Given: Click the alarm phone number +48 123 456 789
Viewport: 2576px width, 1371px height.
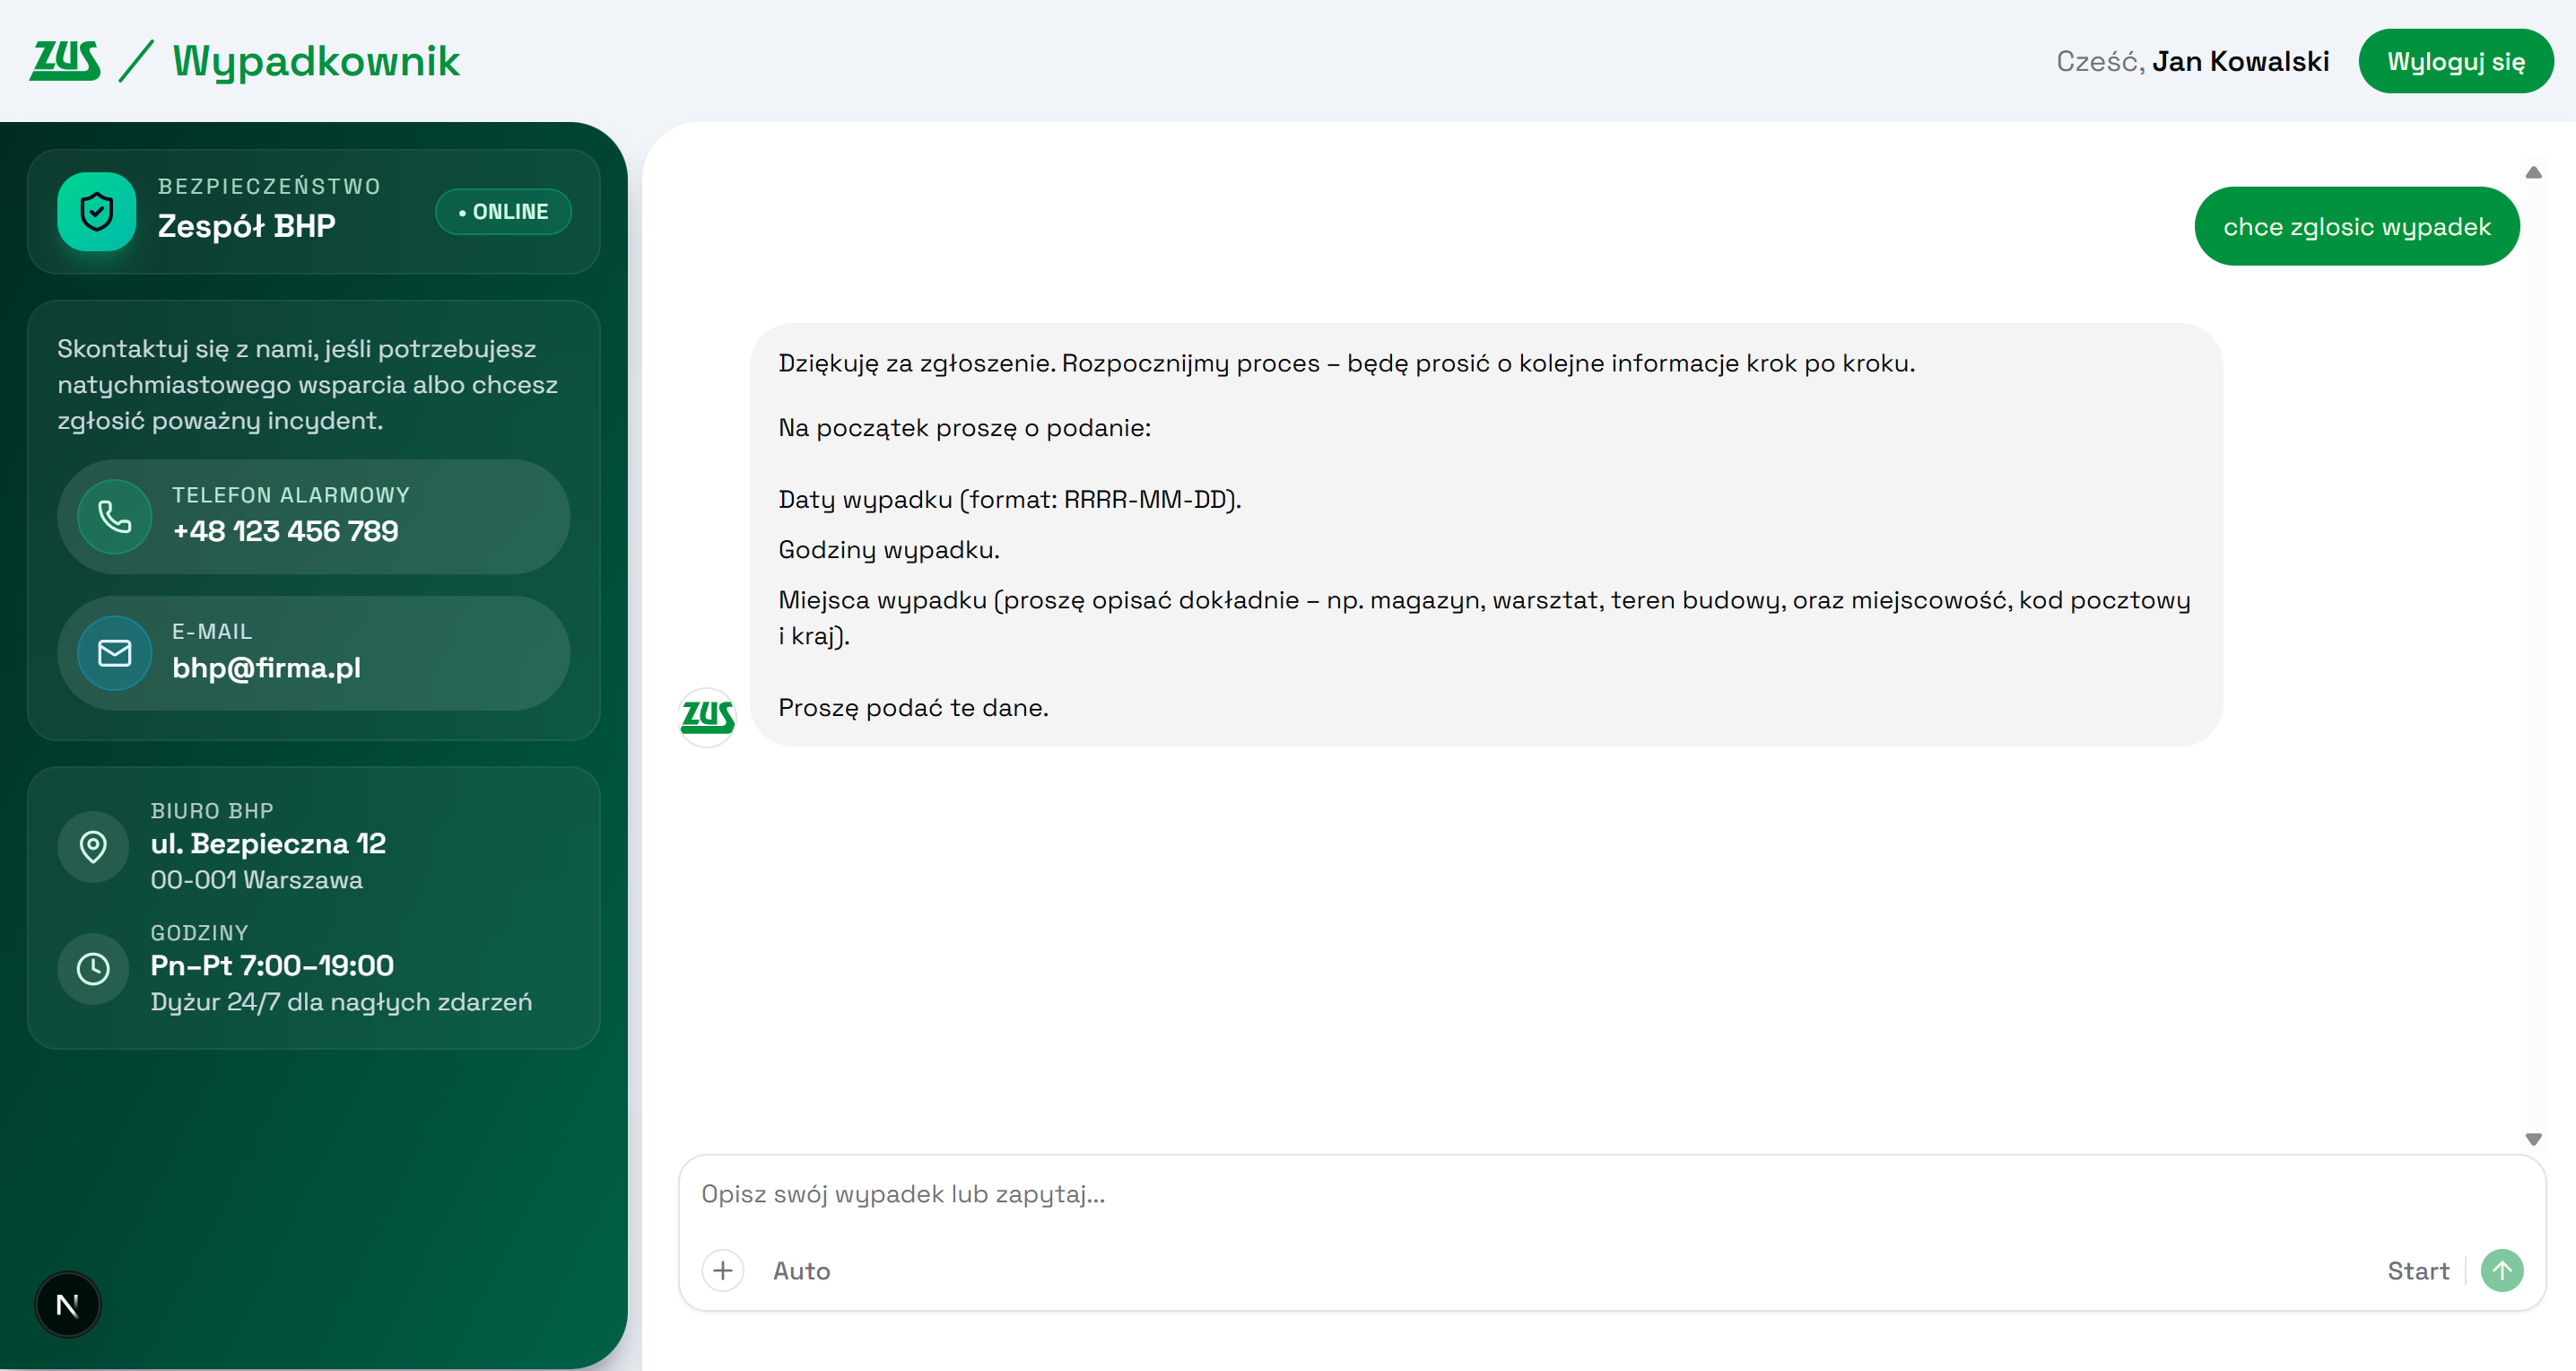Looking at the screenshot, I should coord(285,531).
